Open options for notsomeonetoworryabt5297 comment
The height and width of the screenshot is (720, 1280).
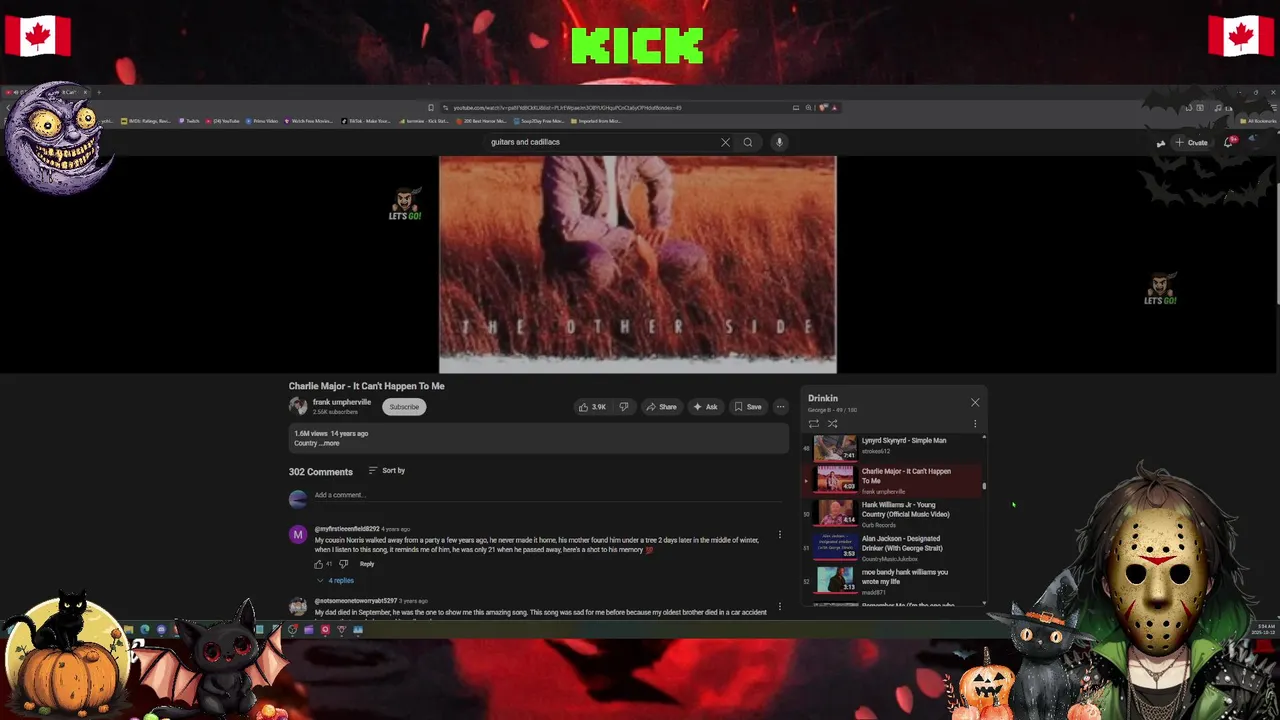780,606
